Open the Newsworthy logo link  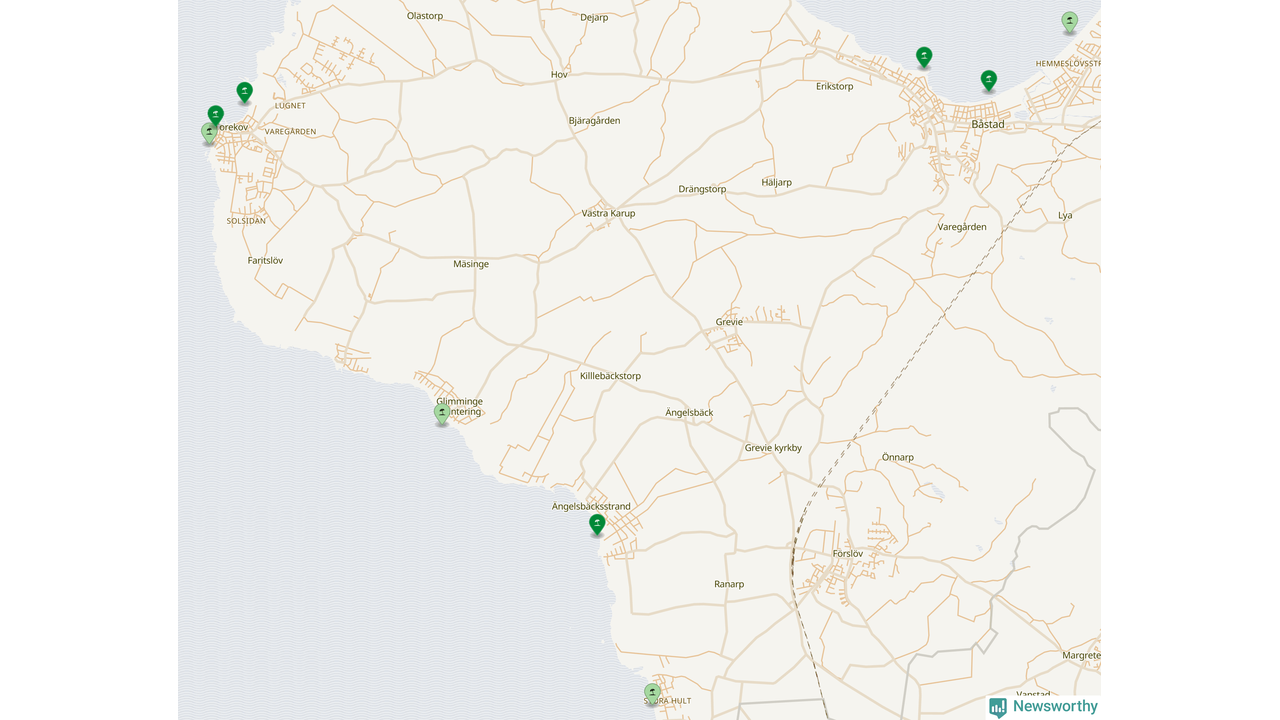point(1043,707)
